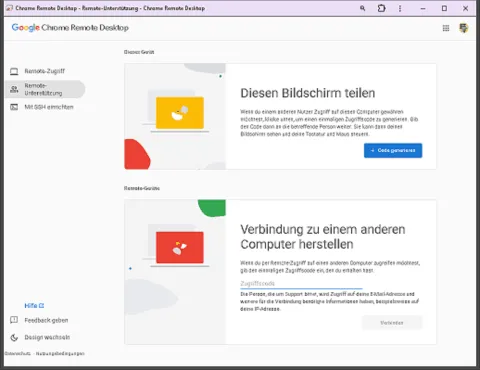Click the Feedback geben speech bubble icon
This screenshot has width=480, height=370.
(14, 320)
